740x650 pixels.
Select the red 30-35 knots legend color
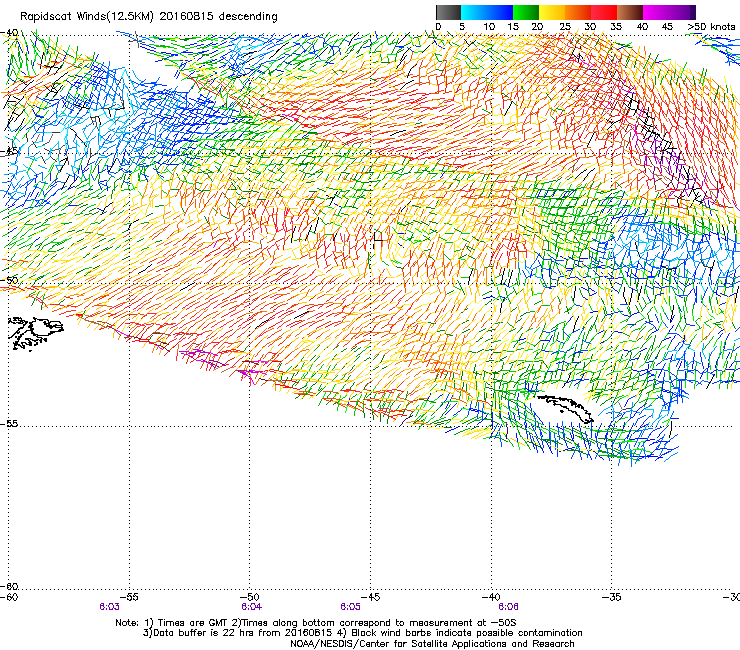point(604,12)
